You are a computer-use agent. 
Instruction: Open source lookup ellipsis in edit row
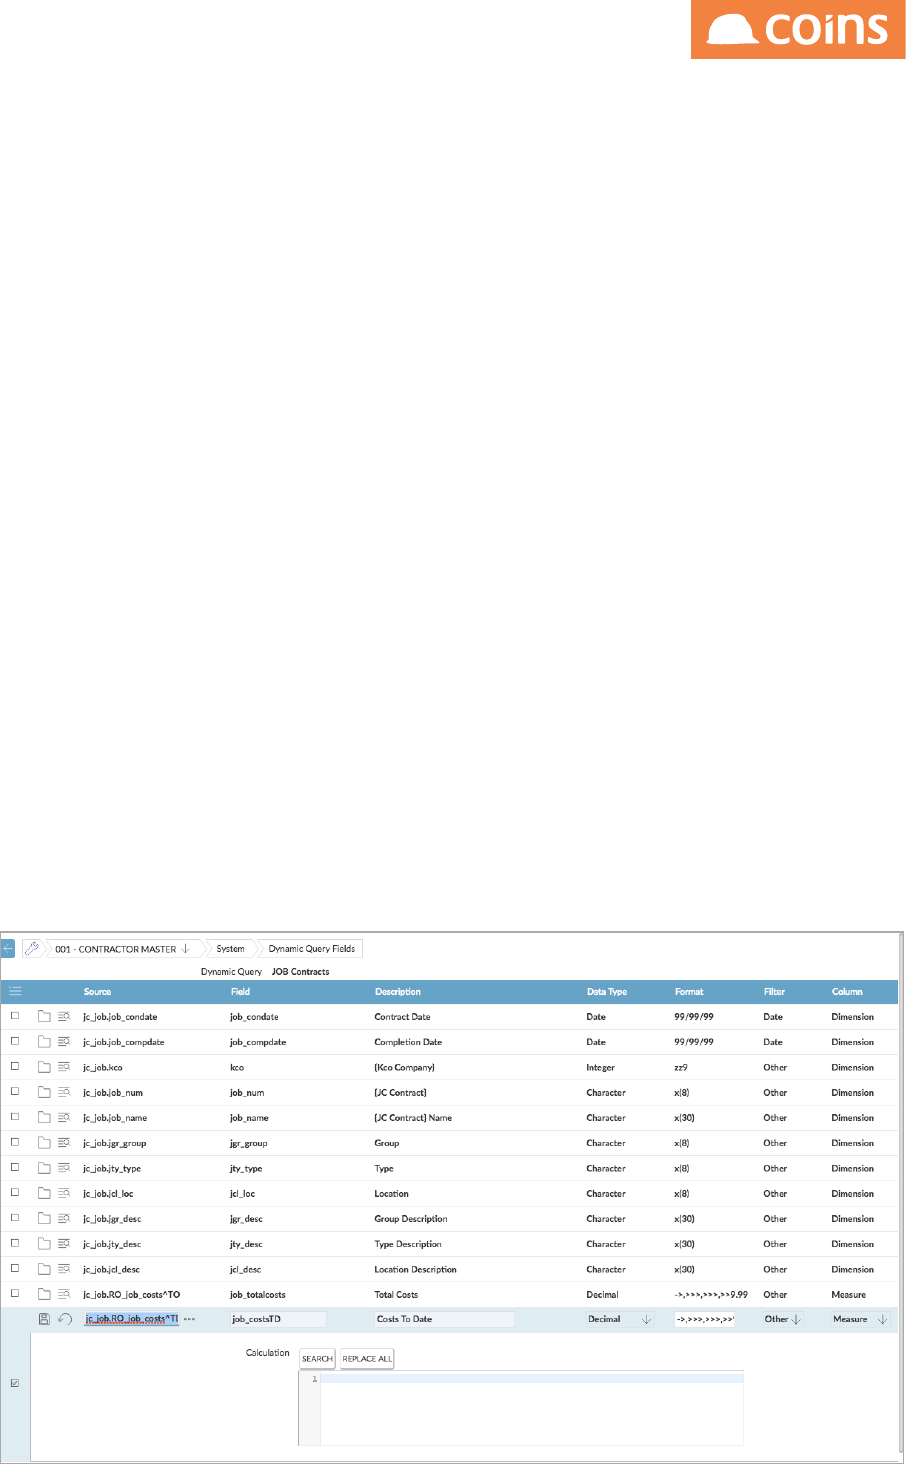point(189,1319)
